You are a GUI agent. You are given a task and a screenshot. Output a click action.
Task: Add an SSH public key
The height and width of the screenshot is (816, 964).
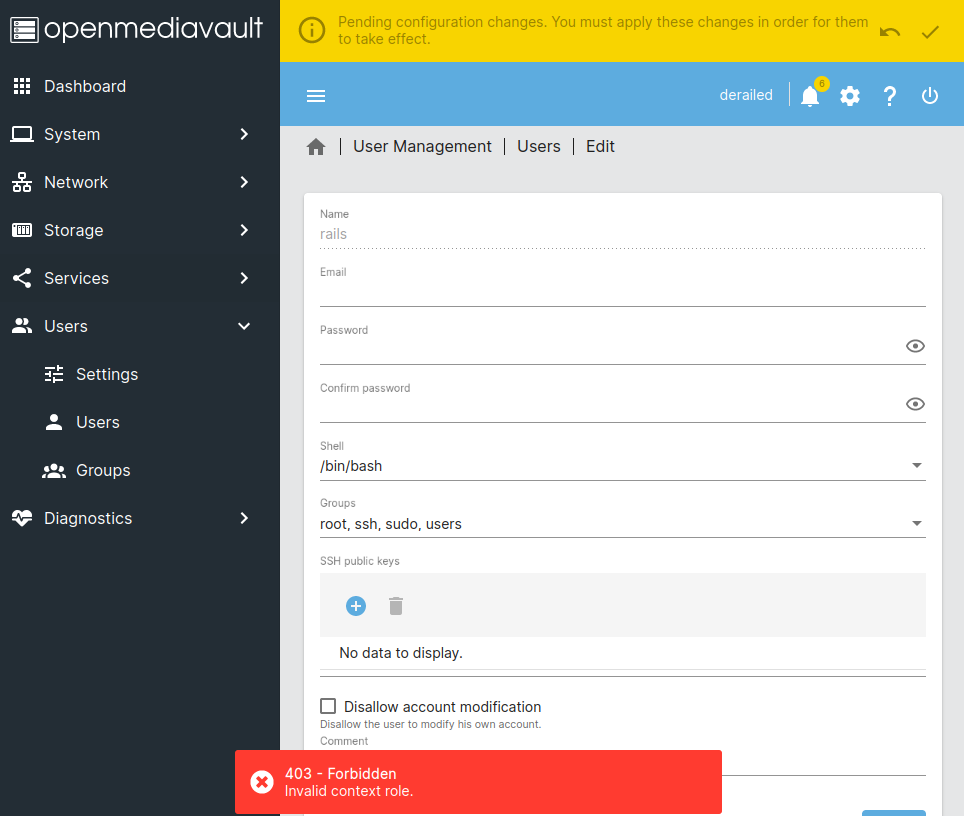(x=356, y=606)
